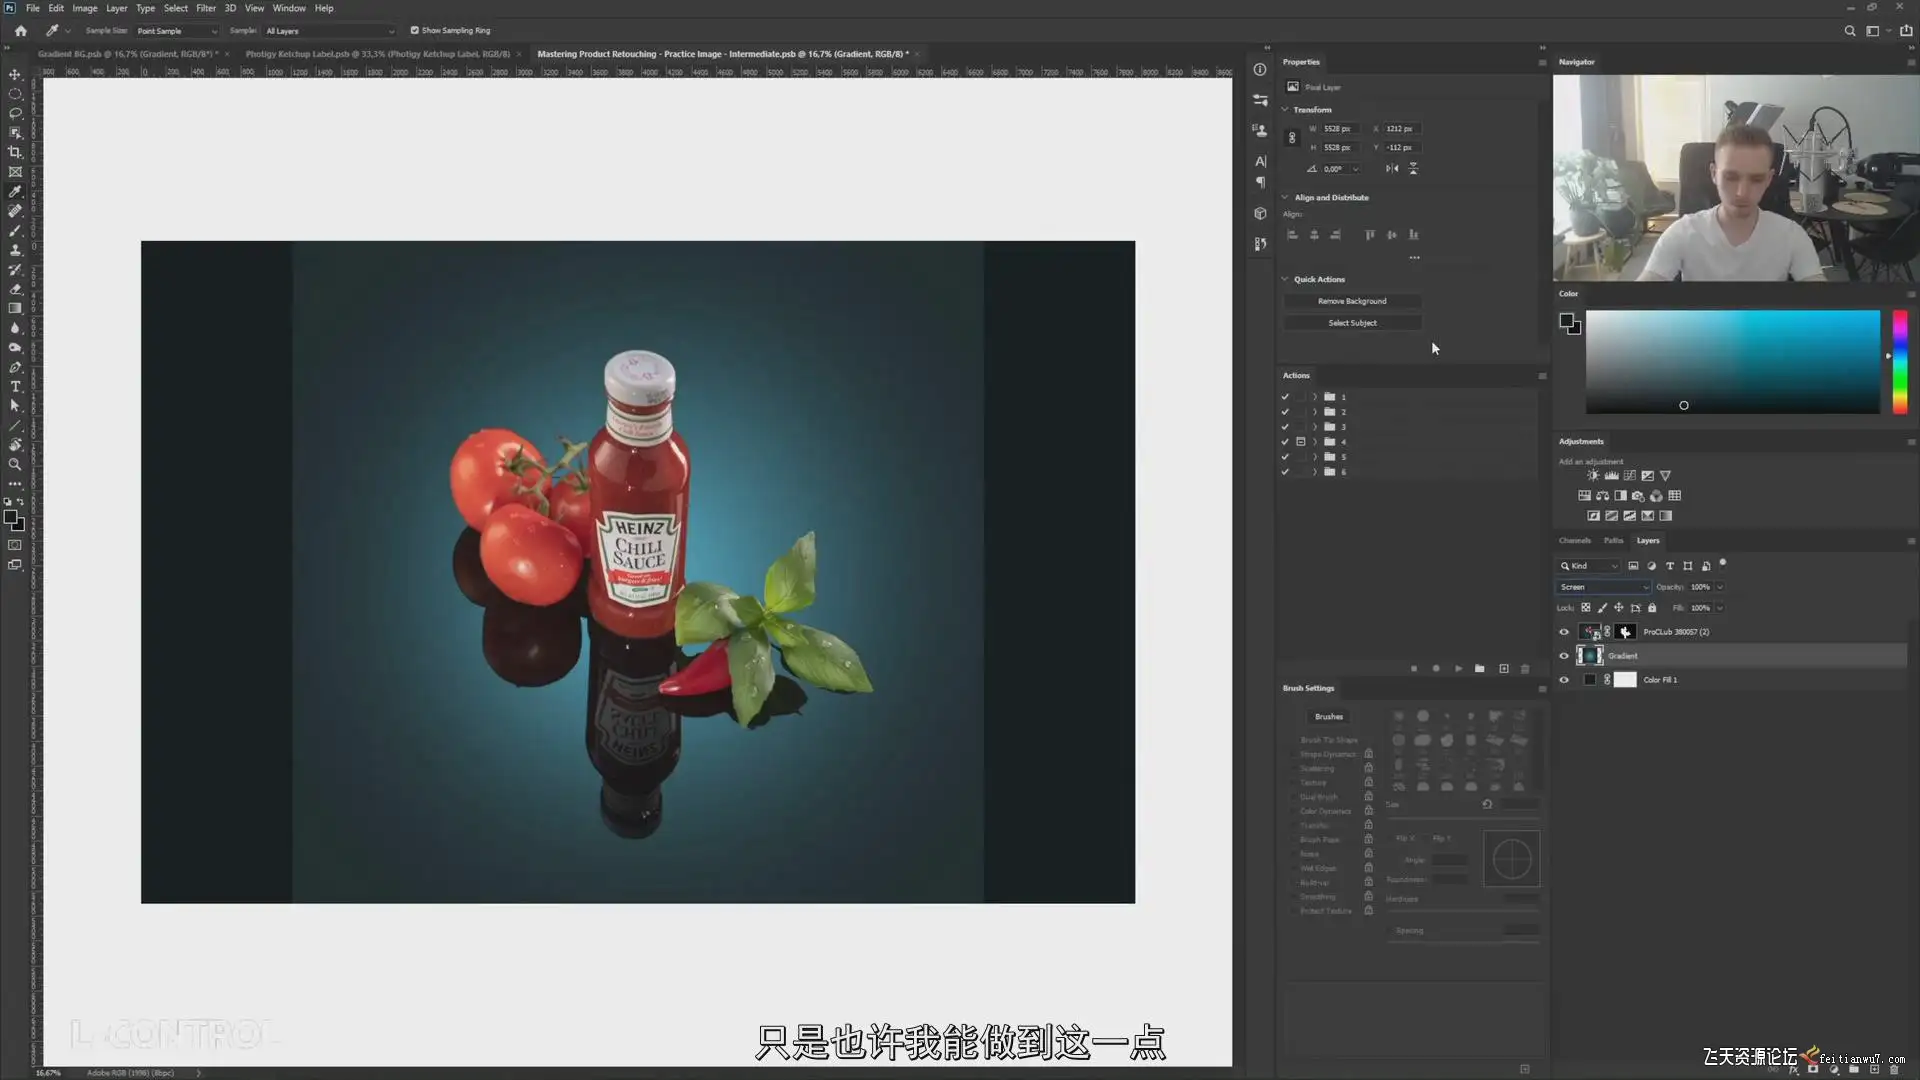This screenshot has height=1080, width=1920.
Task: Collapse the Transform section
Action: point(1286,110)
